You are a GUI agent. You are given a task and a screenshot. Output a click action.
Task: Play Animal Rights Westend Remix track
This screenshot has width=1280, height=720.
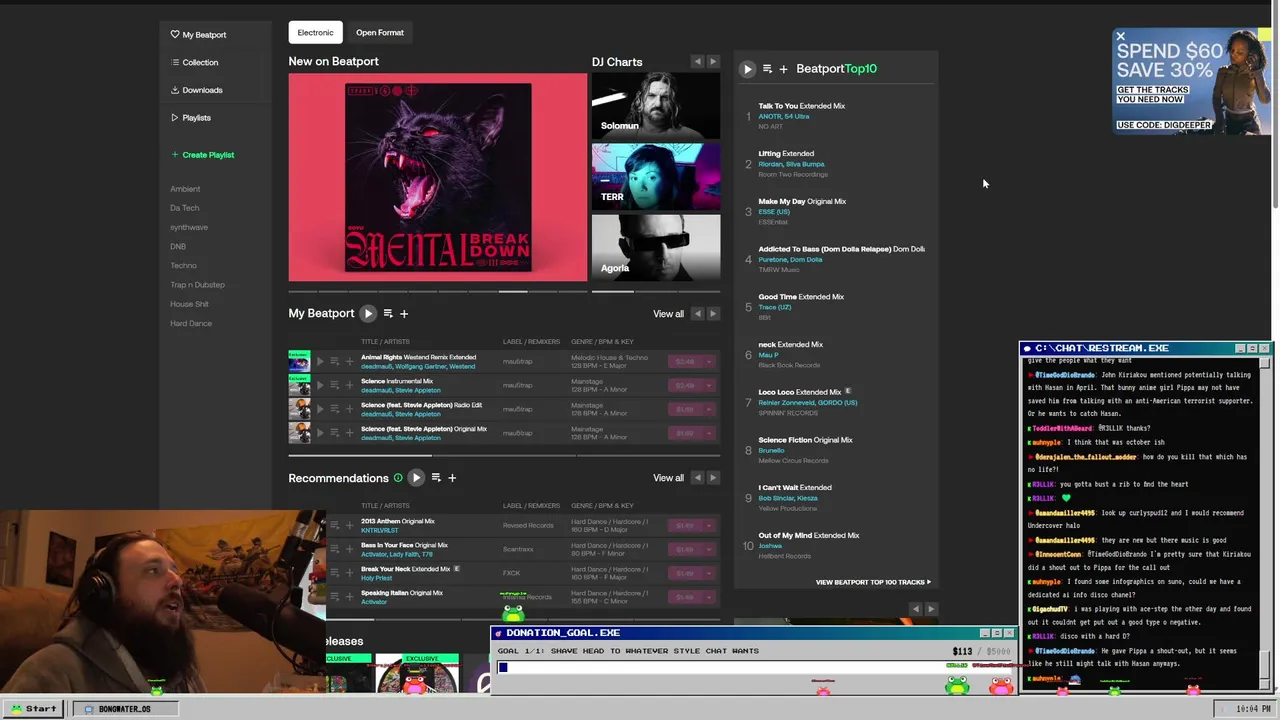pyautogui.click(x=321, y=361)
